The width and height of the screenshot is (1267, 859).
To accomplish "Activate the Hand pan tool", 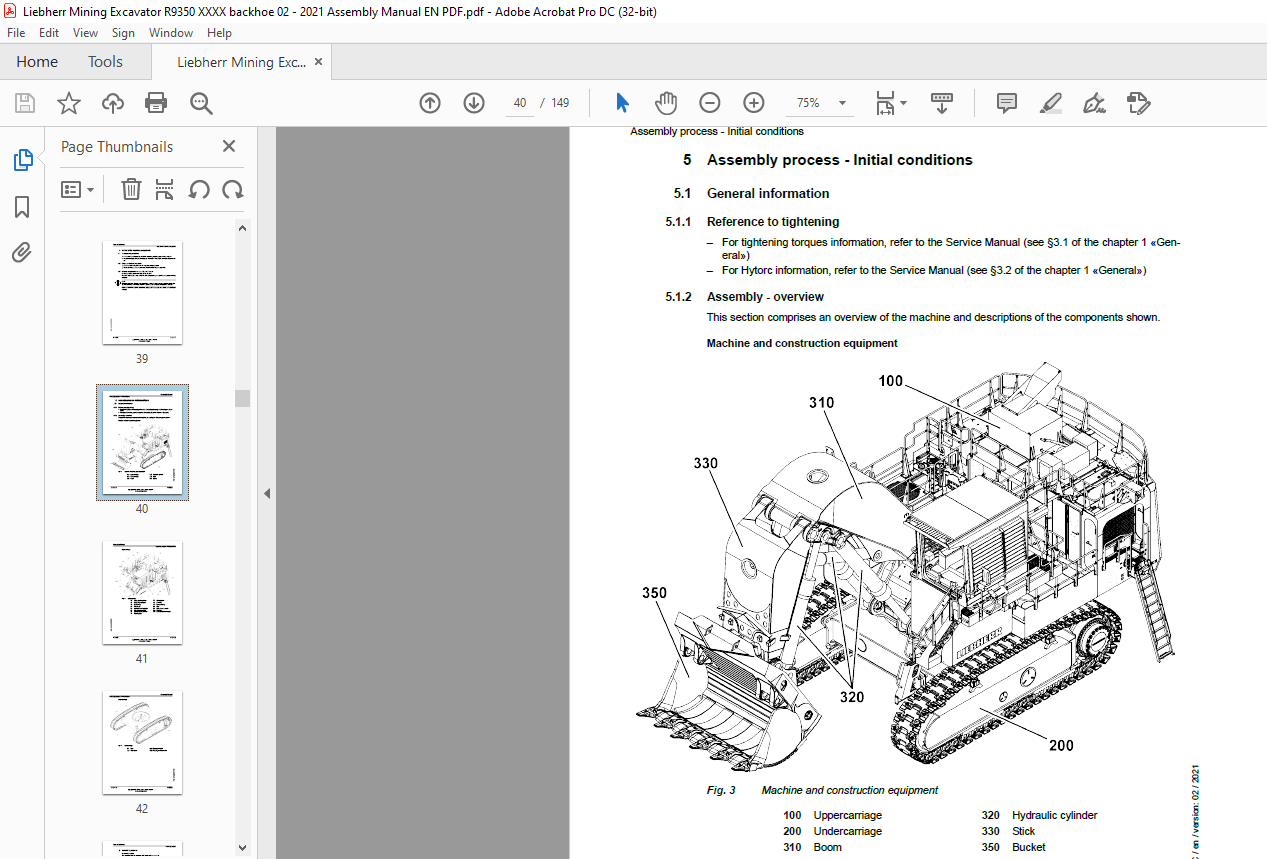I will 666,103.
